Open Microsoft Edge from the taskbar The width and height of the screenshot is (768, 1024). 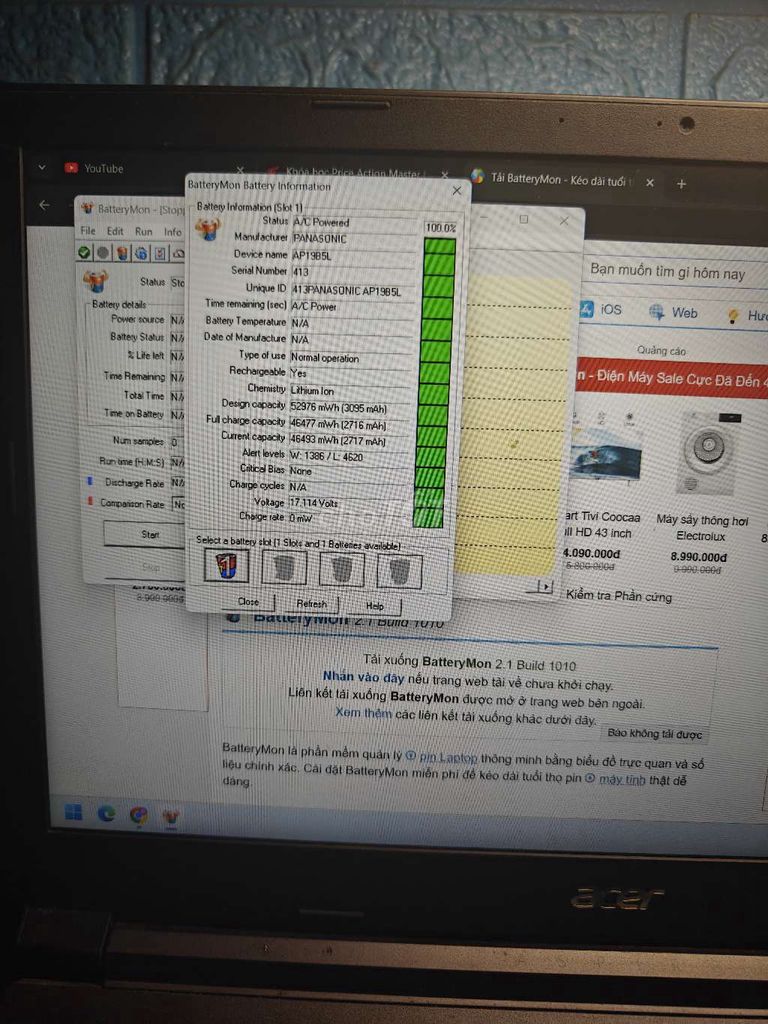(x=106, y=813)
